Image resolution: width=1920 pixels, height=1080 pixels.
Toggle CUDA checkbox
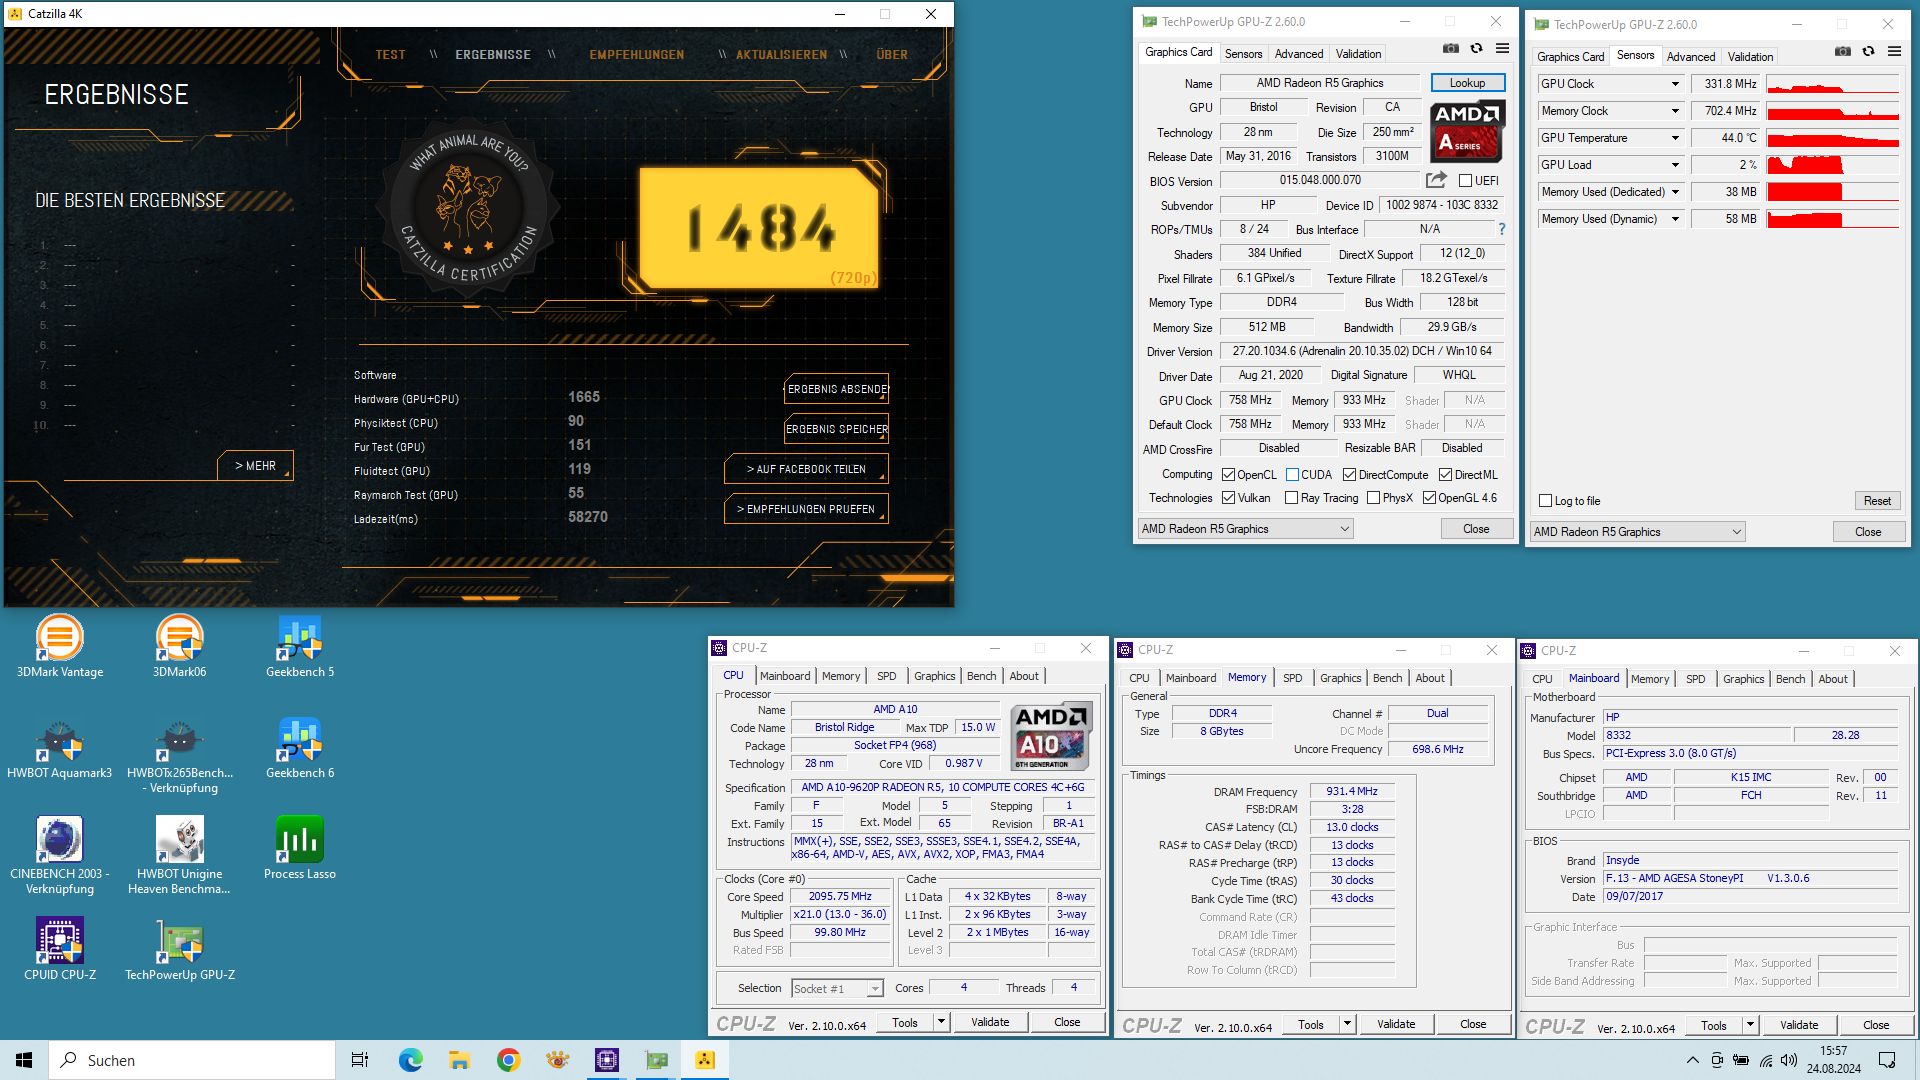coord(1292,475)
